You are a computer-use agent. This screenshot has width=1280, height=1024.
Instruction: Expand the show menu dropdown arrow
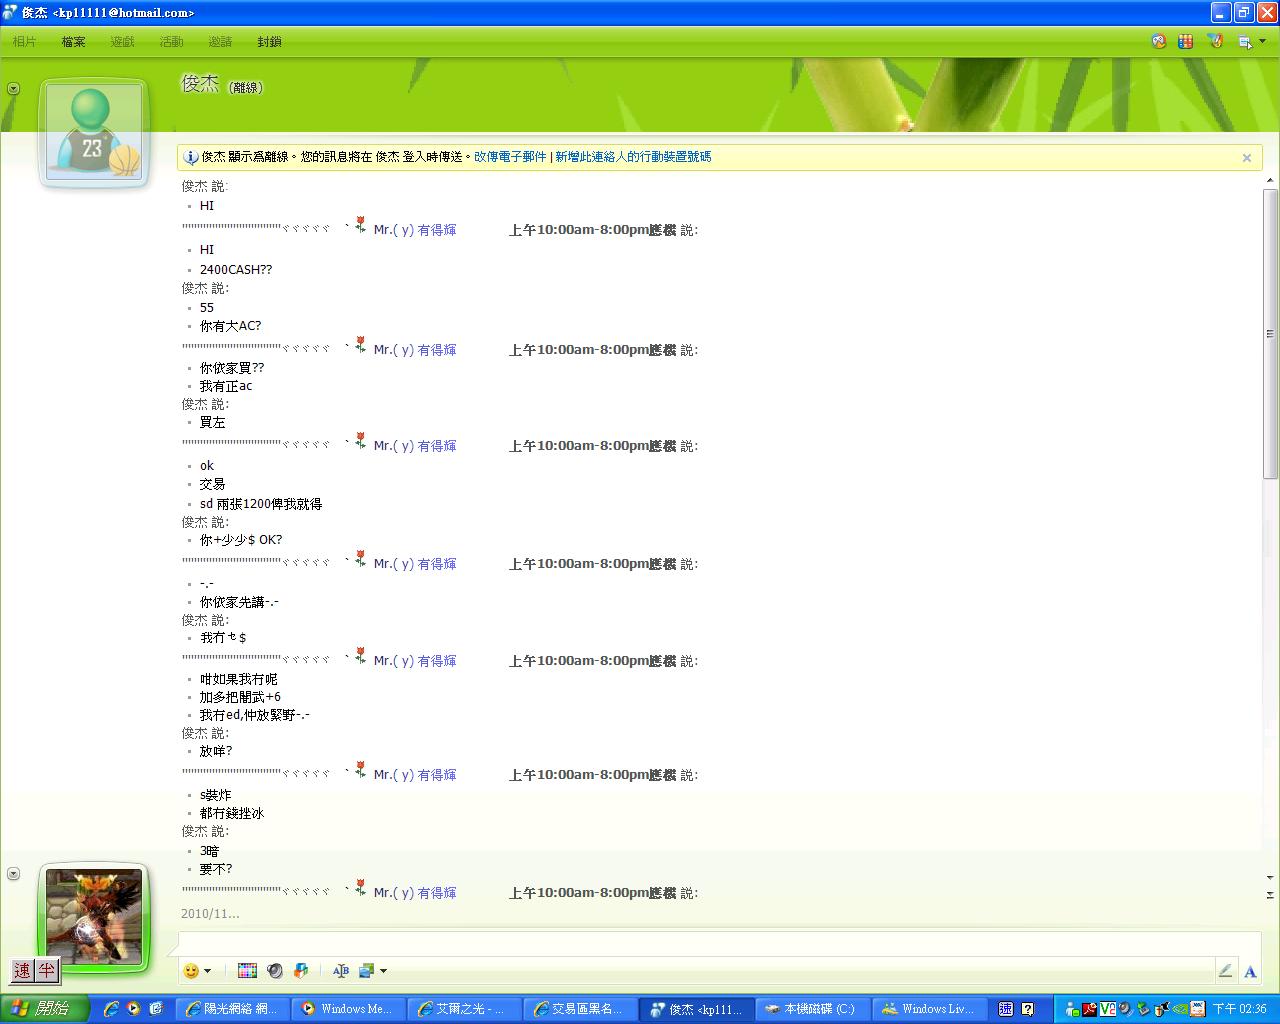tap(1262, 41)
